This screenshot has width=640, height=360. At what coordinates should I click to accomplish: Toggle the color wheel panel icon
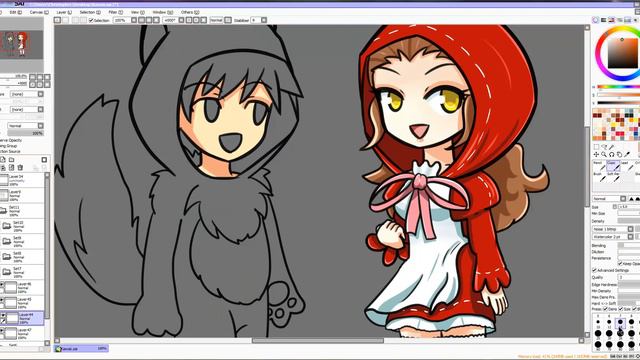pos(596,20)
